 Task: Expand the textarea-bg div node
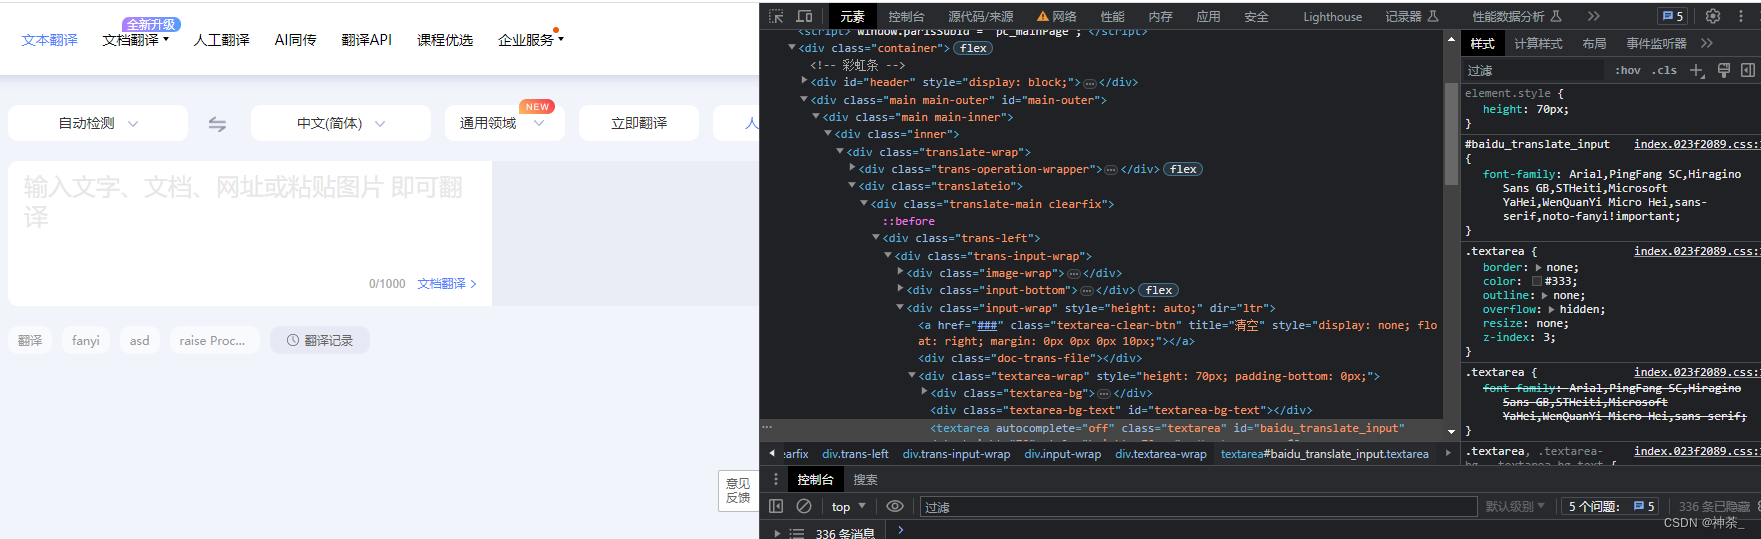[924, 392]
